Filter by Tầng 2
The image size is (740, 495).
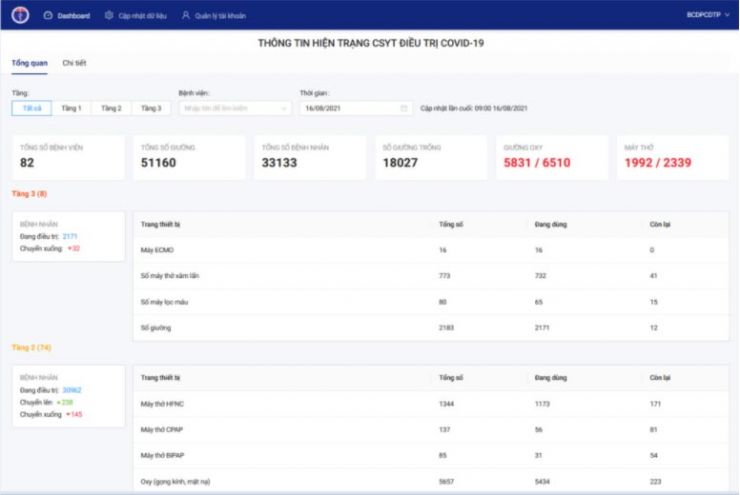(111, 108)
